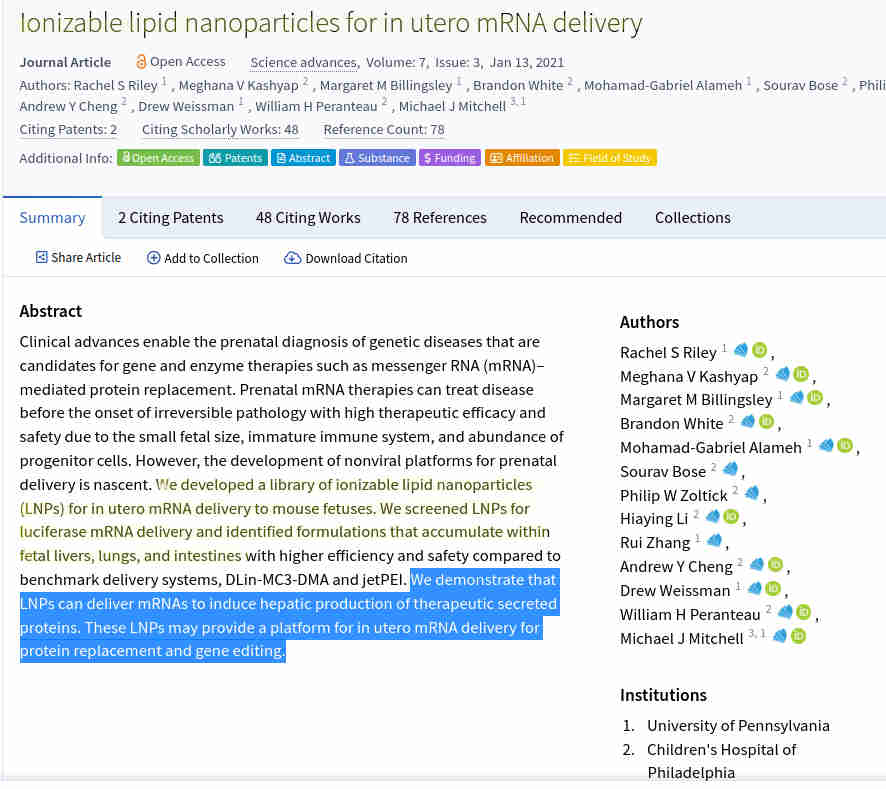
Task: Open Margaret M Billingsley's blue Lens profile icon
Action: point(797,397)
